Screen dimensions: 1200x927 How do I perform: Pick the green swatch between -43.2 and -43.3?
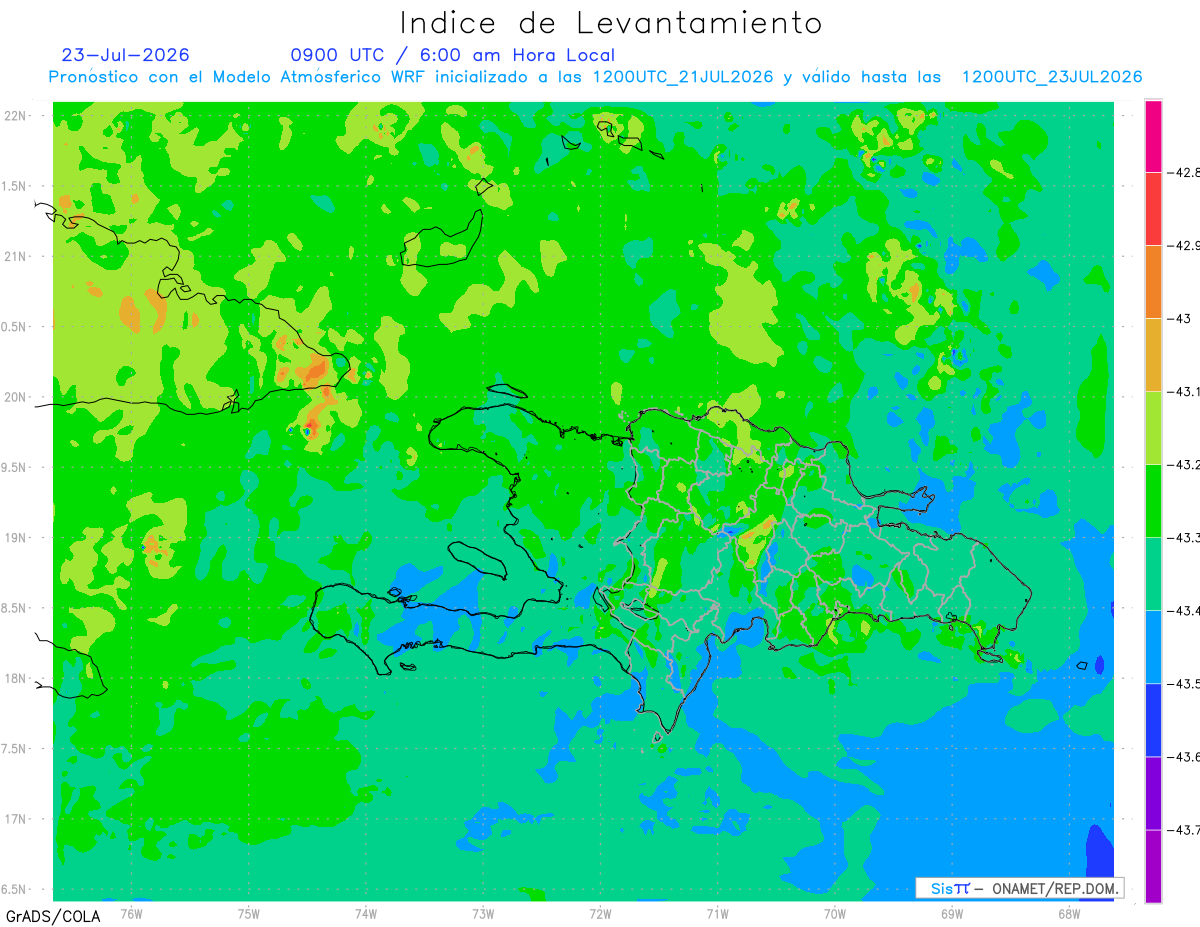point(1153,501)
